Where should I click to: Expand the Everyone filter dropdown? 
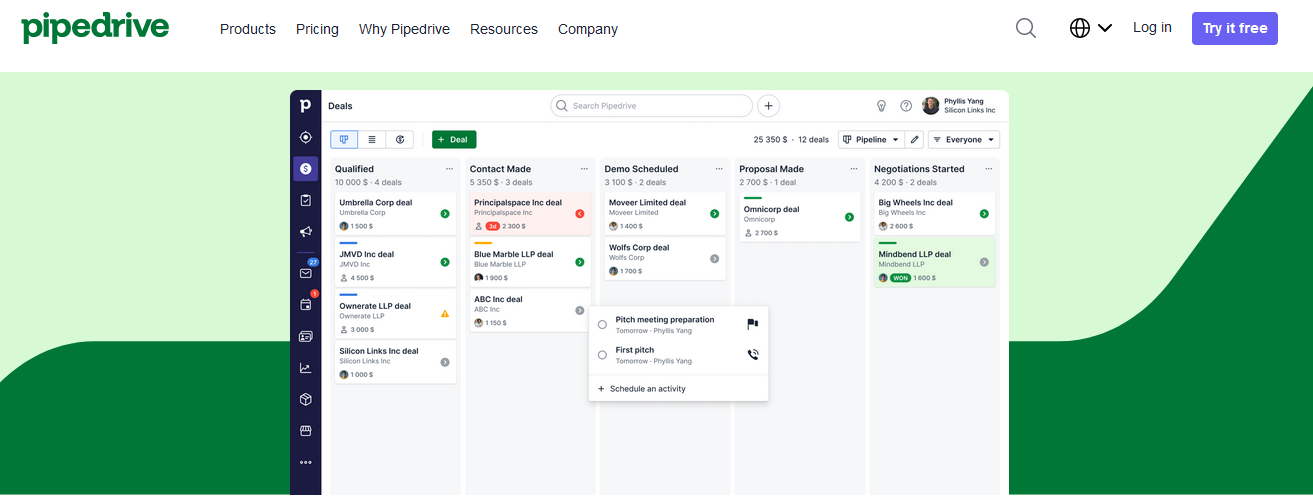pyautogui.click(x=963, y=140)
